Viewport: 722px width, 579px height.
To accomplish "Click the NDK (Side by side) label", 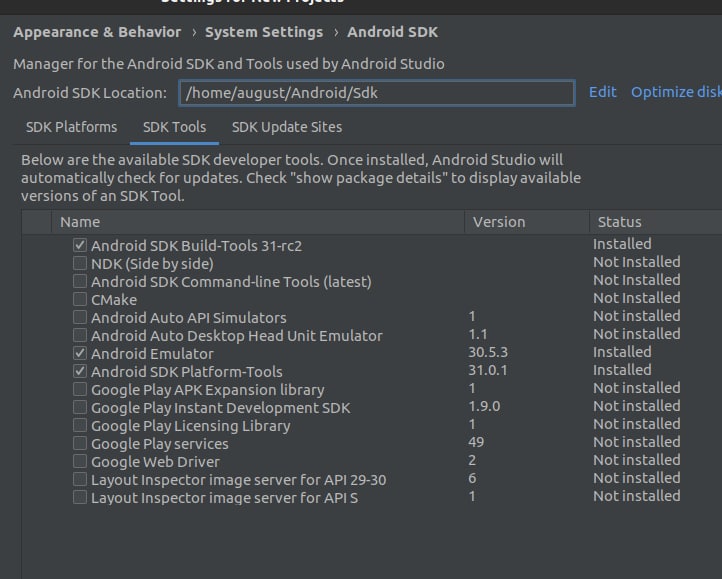I will [x=152, y=264].
